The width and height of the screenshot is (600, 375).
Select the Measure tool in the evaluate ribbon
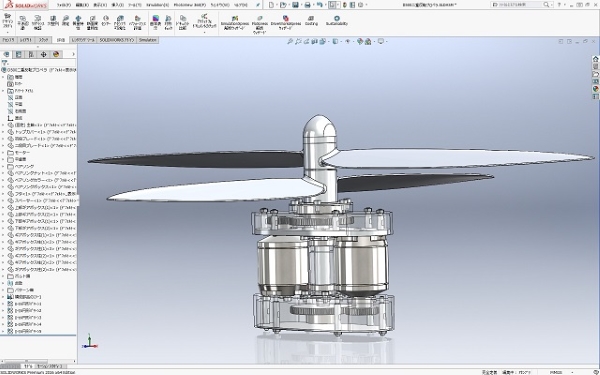(65, 21)
